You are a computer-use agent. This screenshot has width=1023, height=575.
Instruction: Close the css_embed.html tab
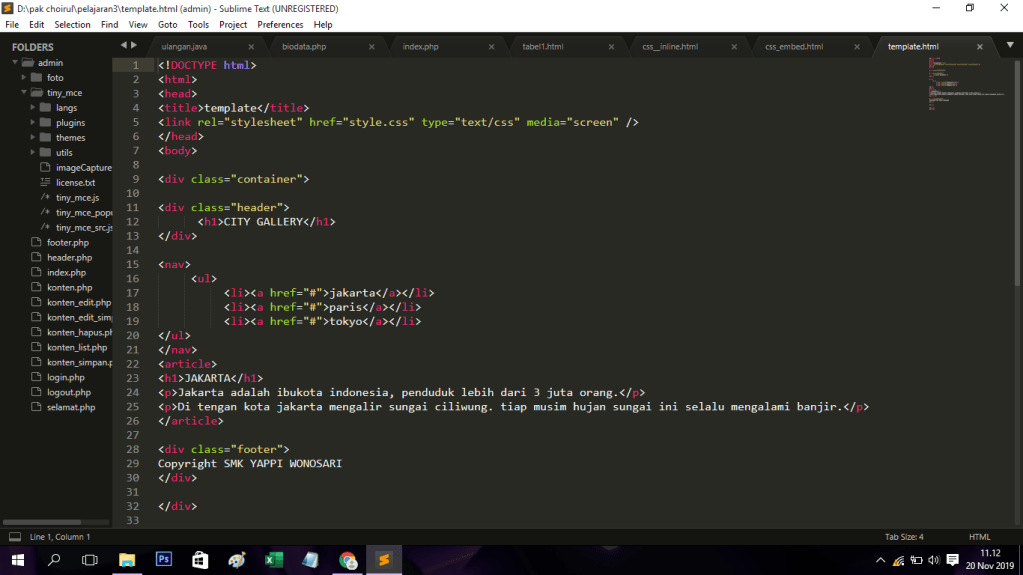(853, 47)
